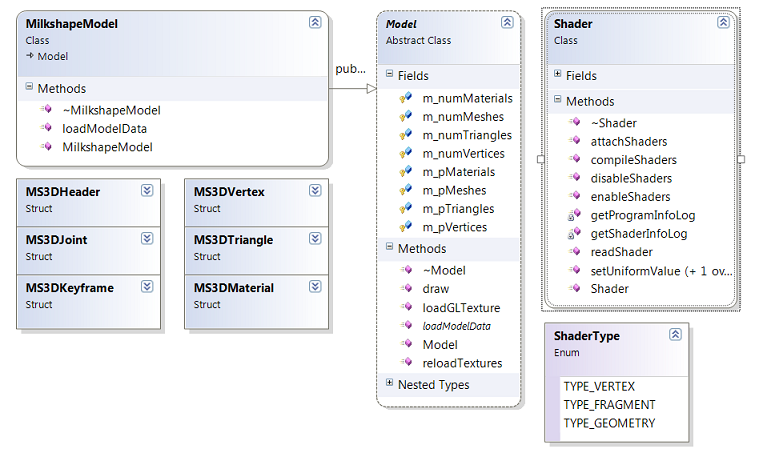The width and height of the screenshot is (763, 457).
Task: Click field icon beside m_numMeshes
Action: click(x=406, y=116)
